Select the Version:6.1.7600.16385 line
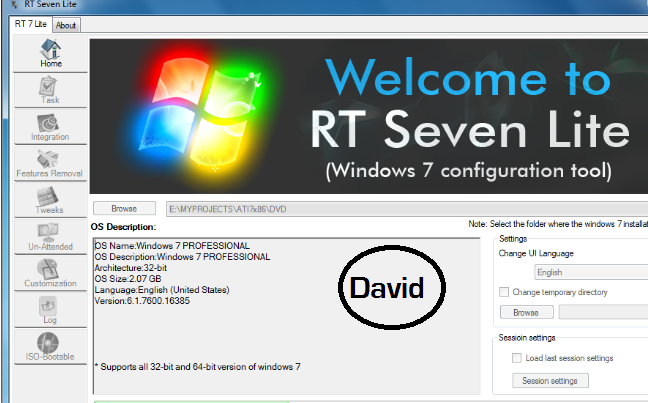The width and height of the screenshot is (648, 403). point(142,301)
